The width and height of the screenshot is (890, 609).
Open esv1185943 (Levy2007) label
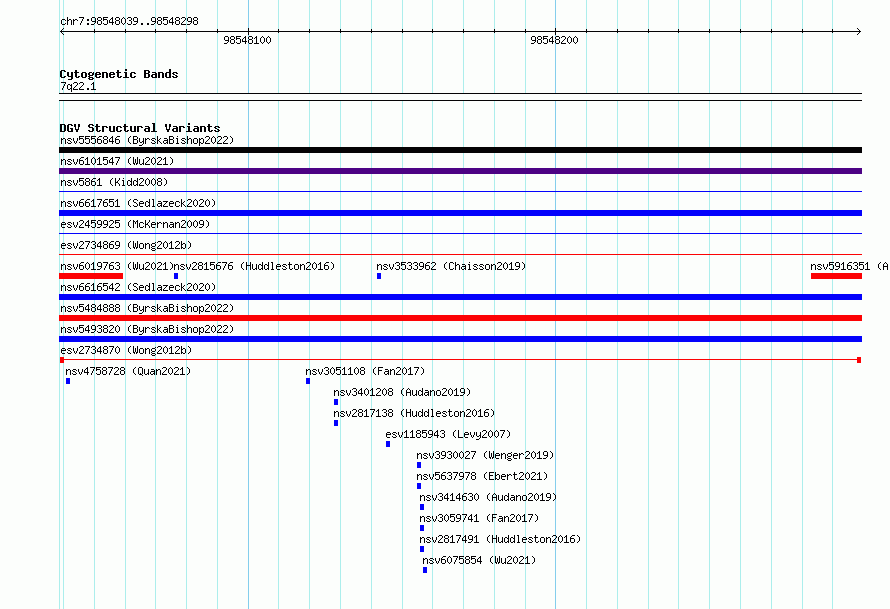(448, 434)
